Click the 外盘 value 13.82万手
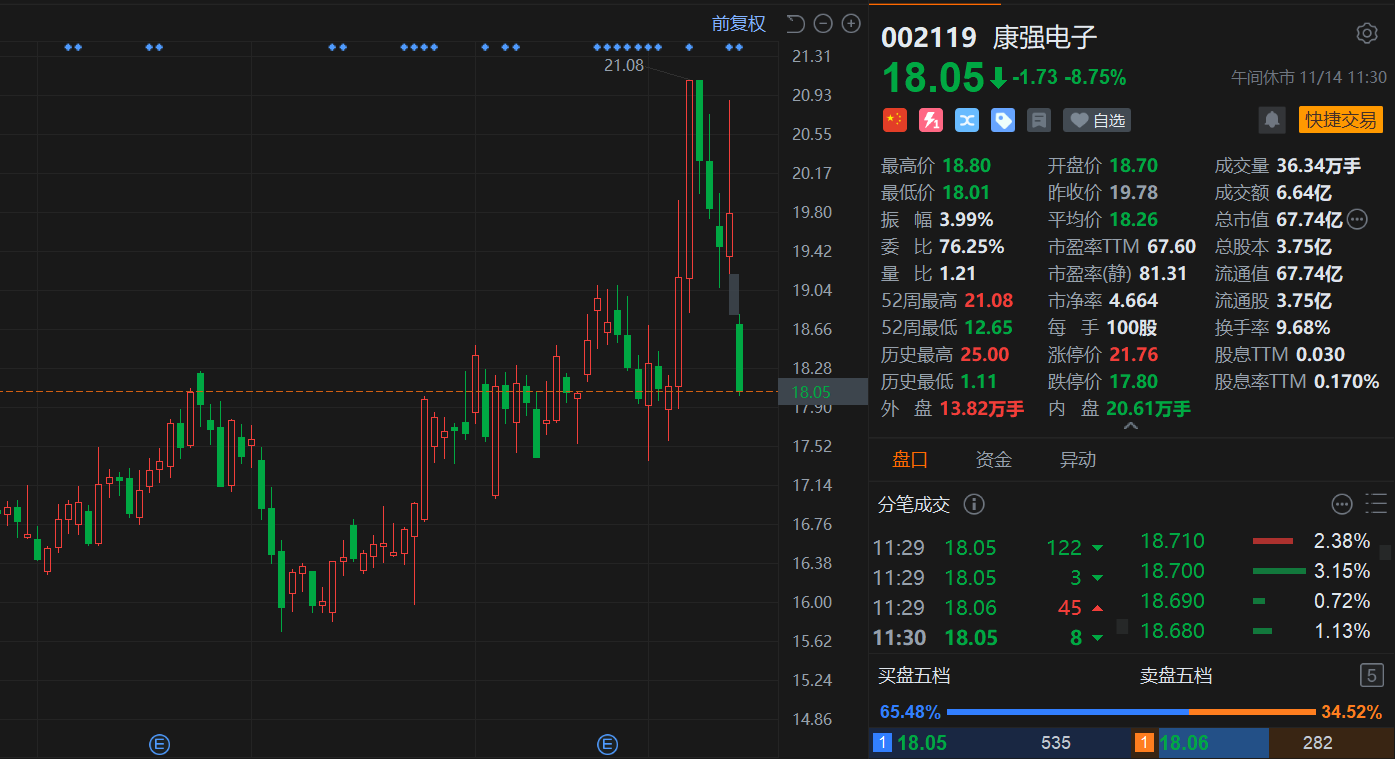The image size is (1395, 759). (982, 408)
